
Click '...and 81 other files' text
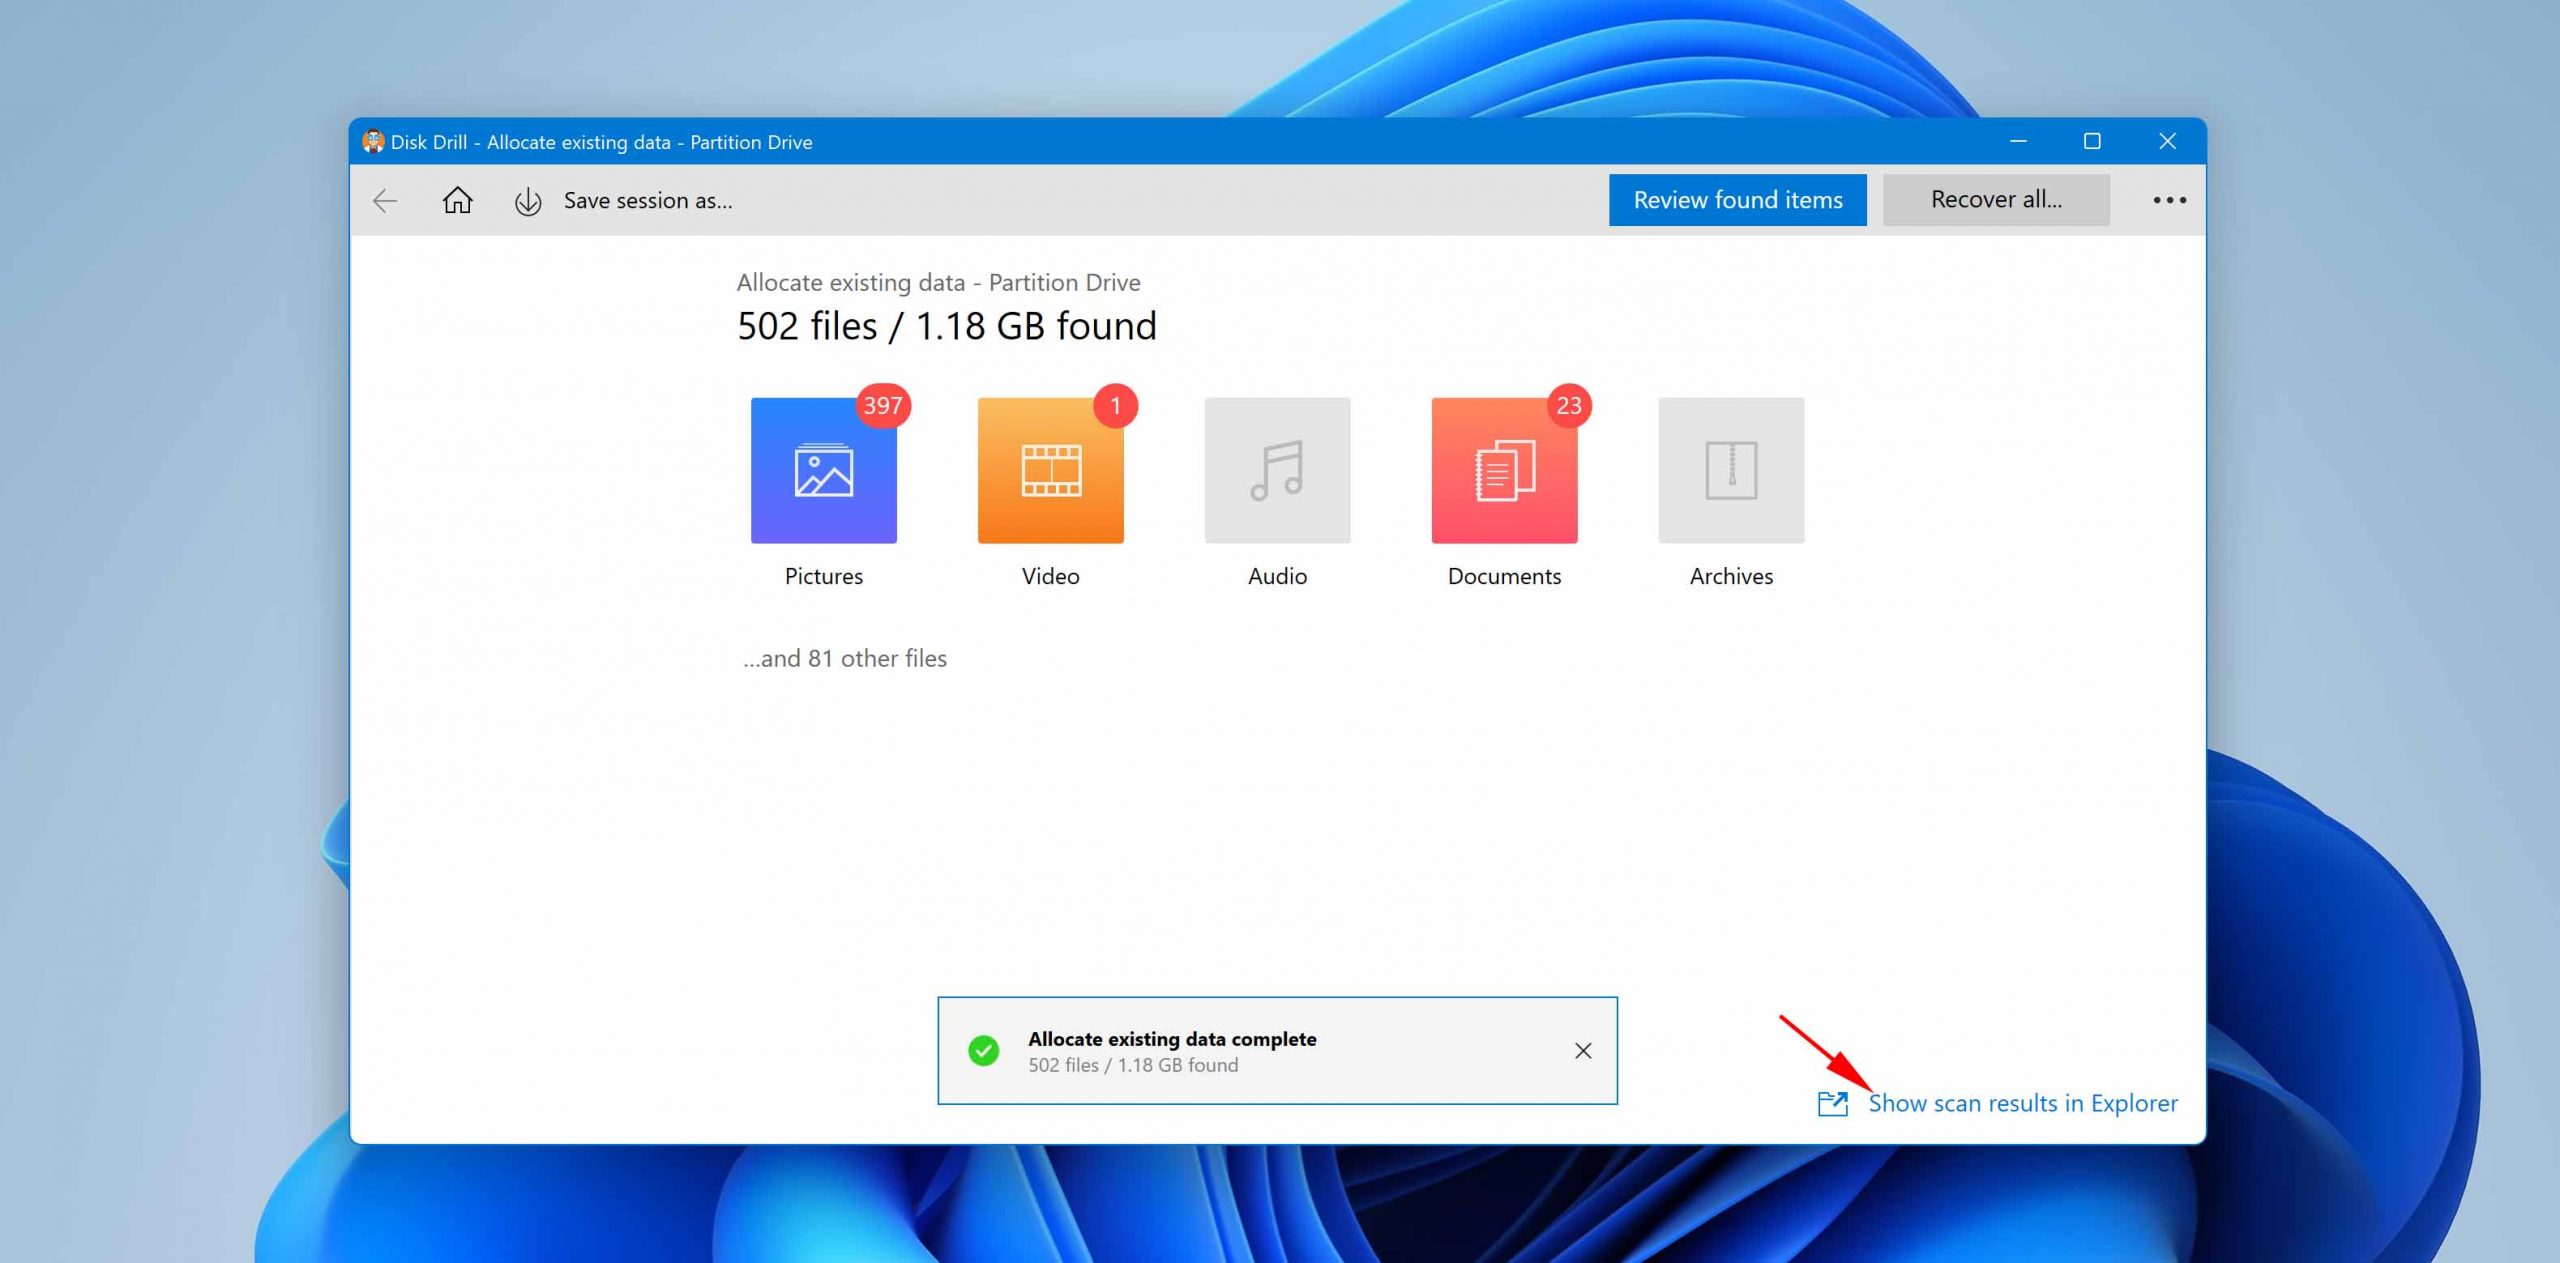pos(844,659)
